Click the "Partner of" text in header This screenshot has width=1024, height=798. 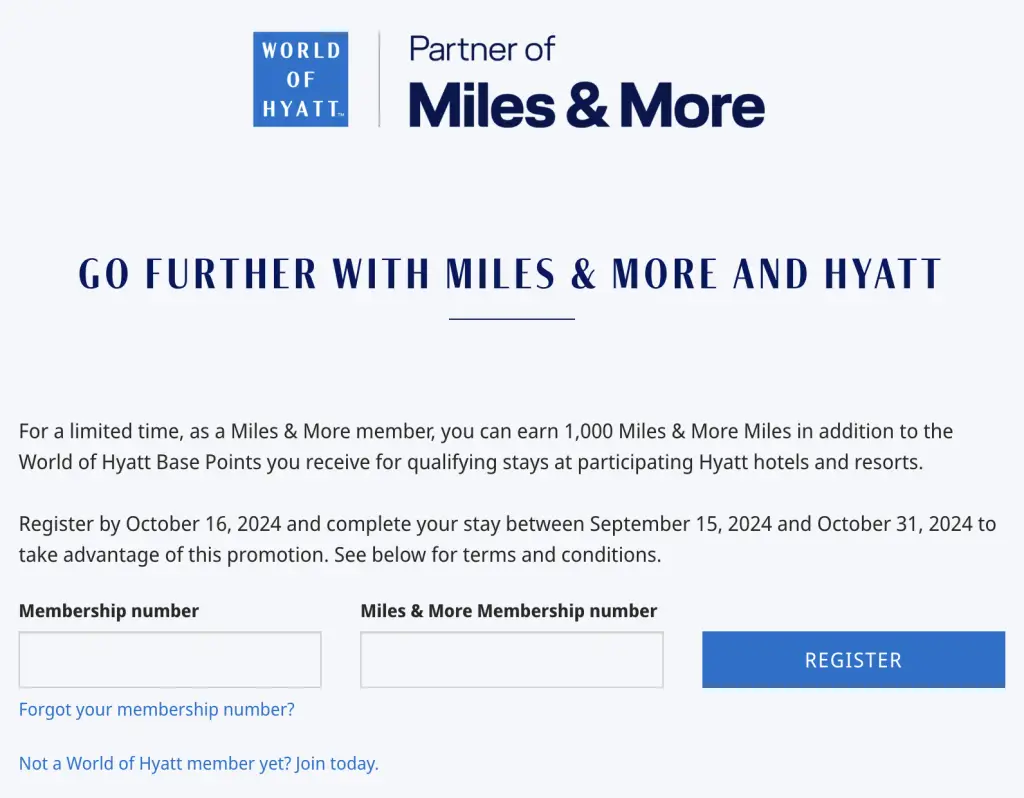pyautogui.click(x=482, y=48)
